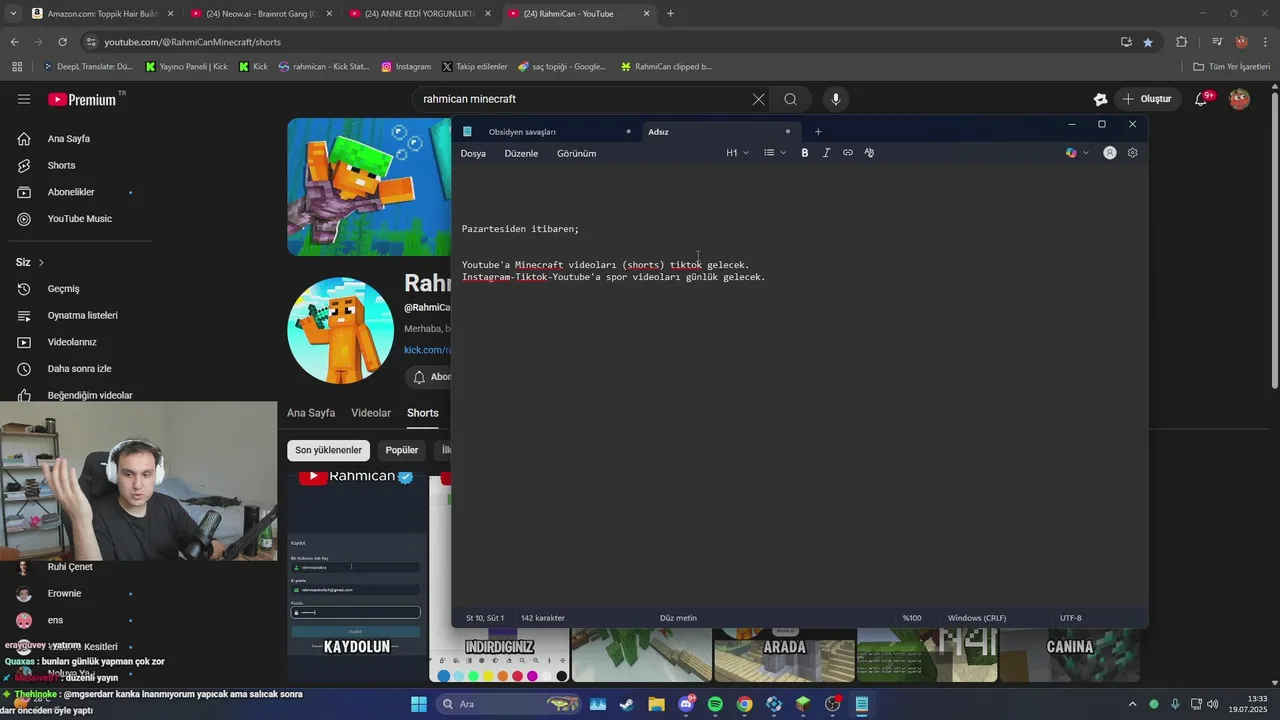Open Videolarınız in sidebar
Screen dimensions: 1280x720
(70, 342)
